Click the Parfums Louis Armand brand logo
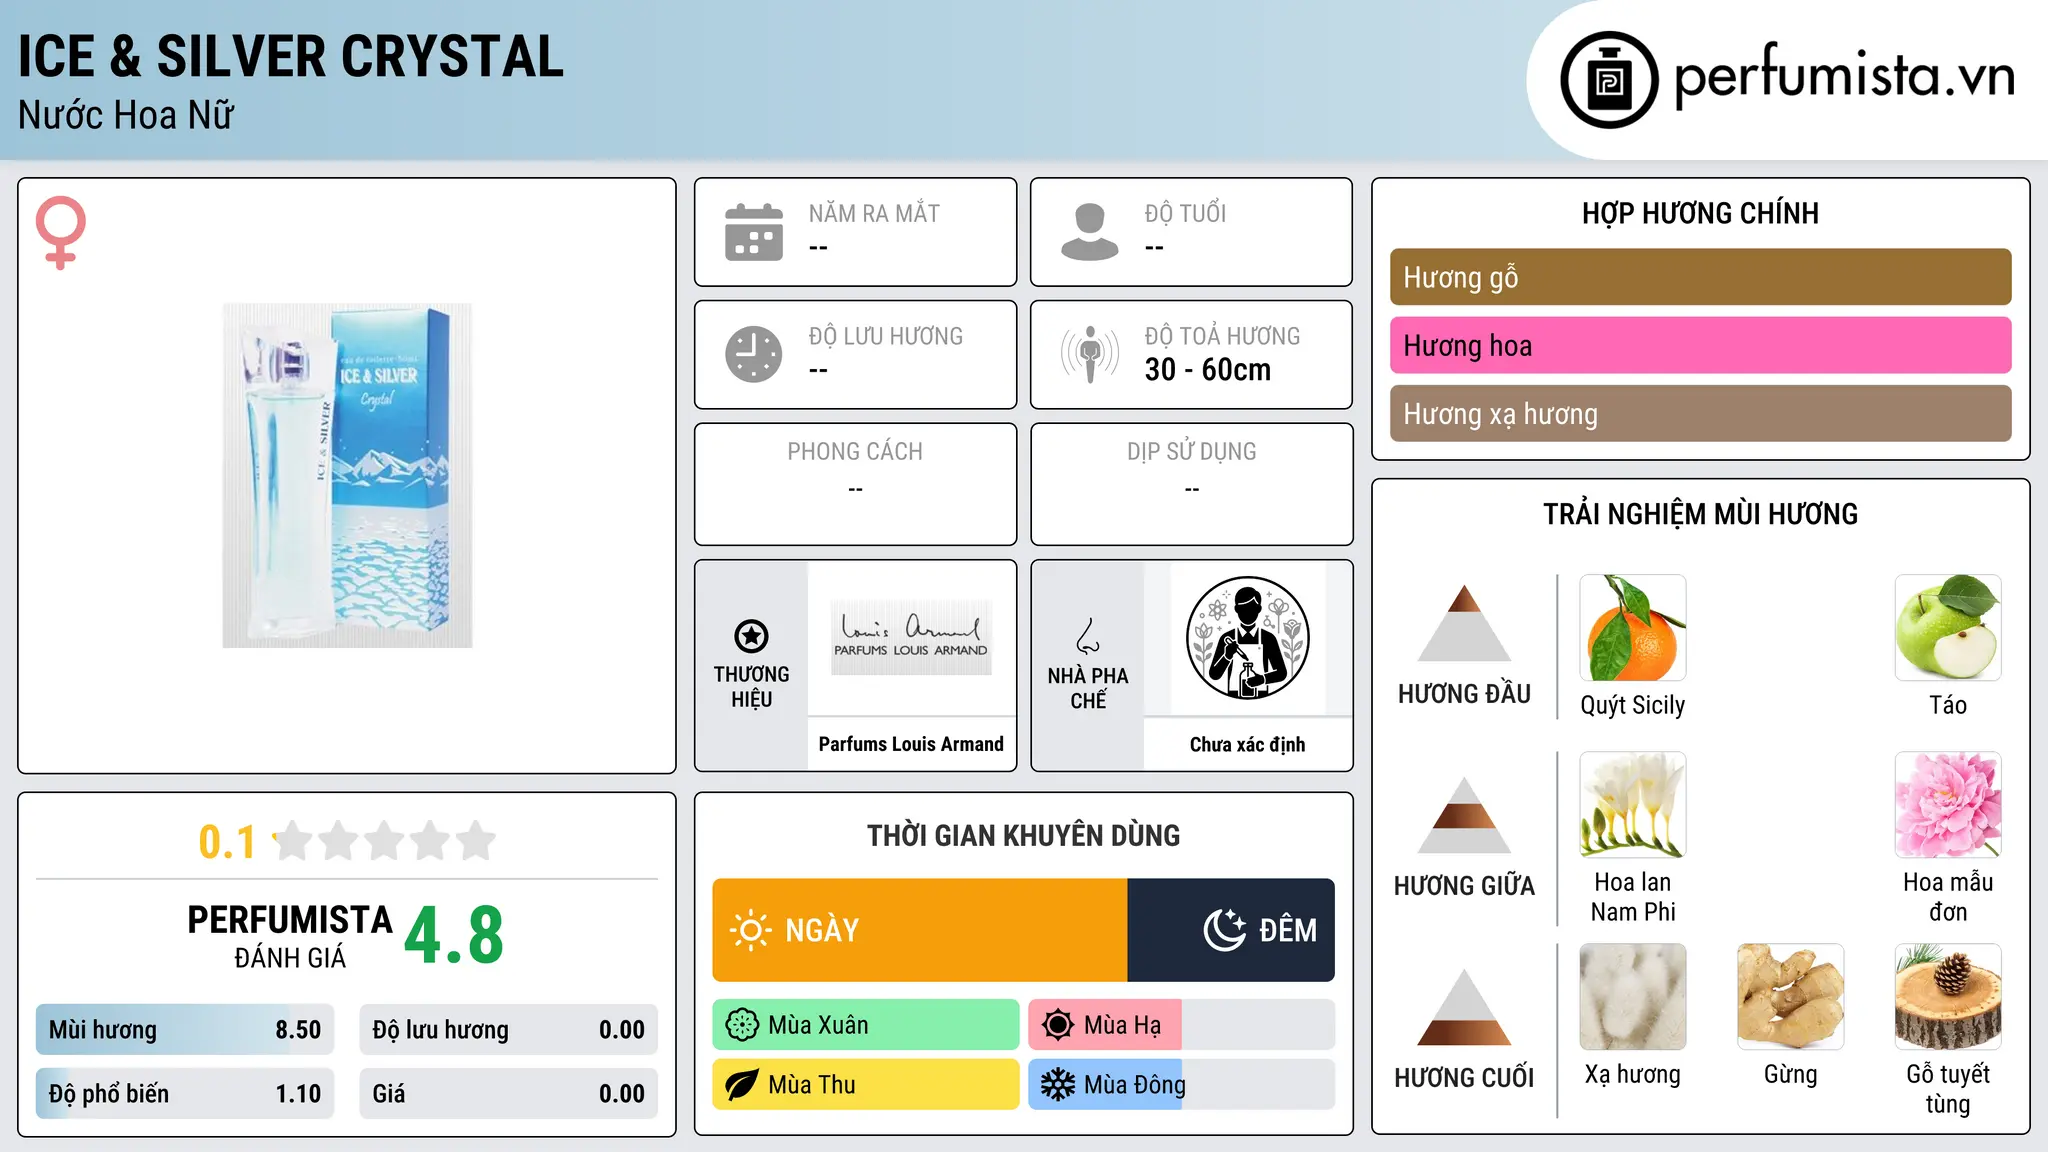Screen dimensions: 2048x1152 pyautogui.click(x=911, y=637)
